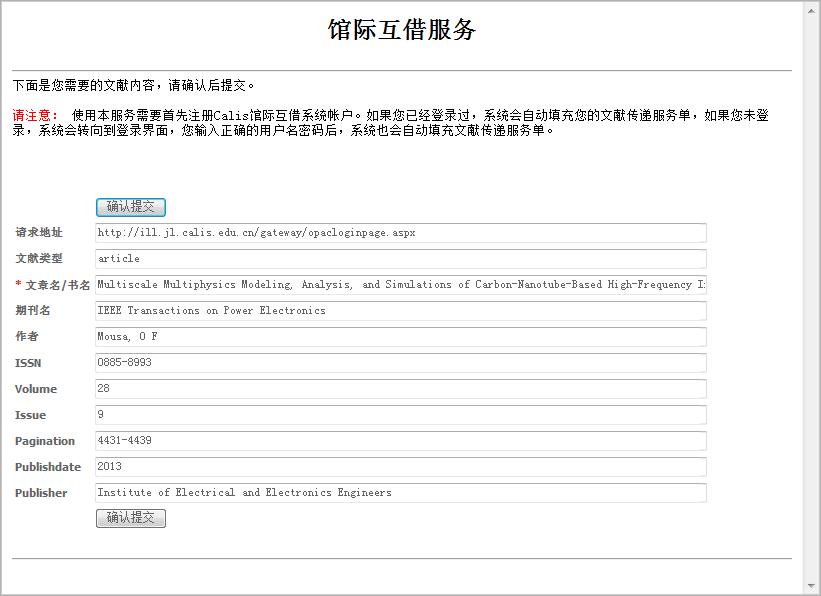Image resolution: width=821 pixels, height=596 pixels.
Task: Click the 馆际互借服务 page heading
Action: (402, 30)
